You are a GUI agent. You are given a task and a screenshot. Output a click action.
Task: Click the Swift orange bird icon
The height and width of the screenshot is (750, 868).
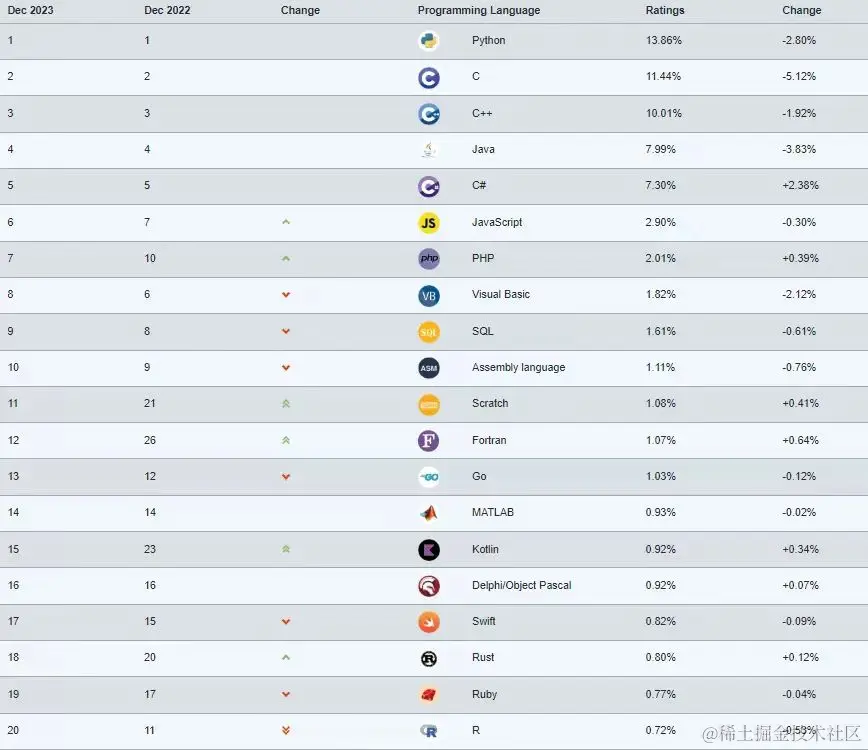428,622
